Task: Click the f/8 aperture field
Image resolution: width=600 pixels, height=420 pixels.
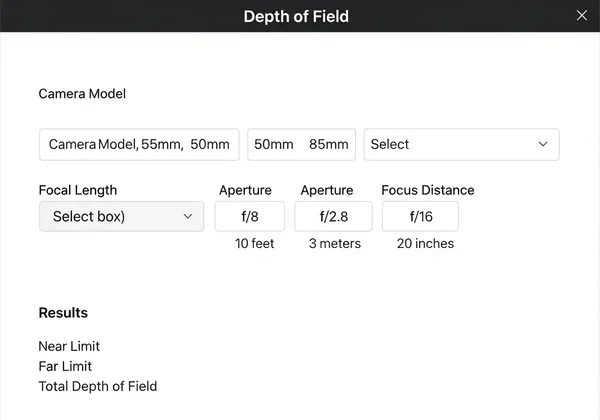Action: [x=250, y=217]
